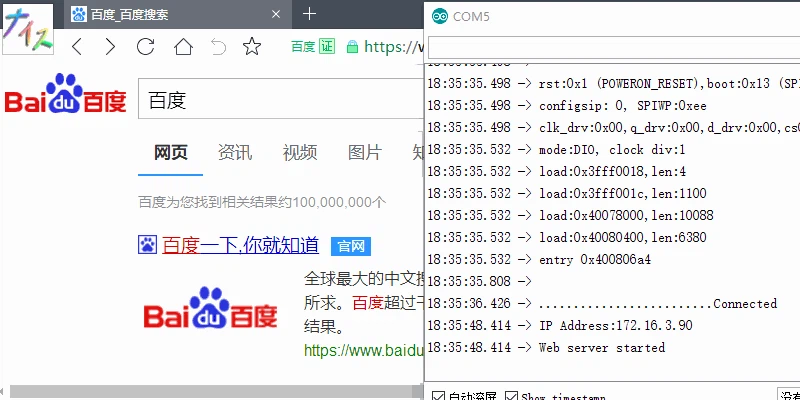Select the 百度_百度搜索 tab
This screenshot has height=400, width=800.
tap(178, 14)
